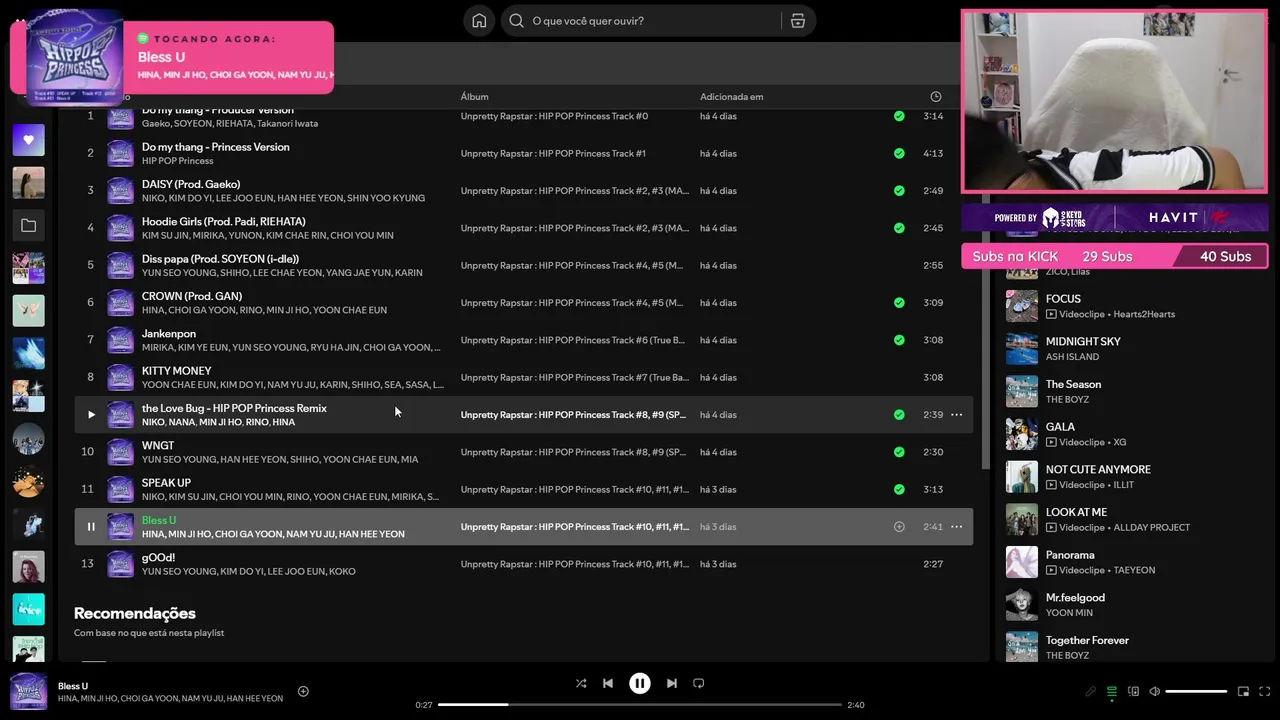Click the search magnifier icon
1280x720 pixels.
[516, 21]
